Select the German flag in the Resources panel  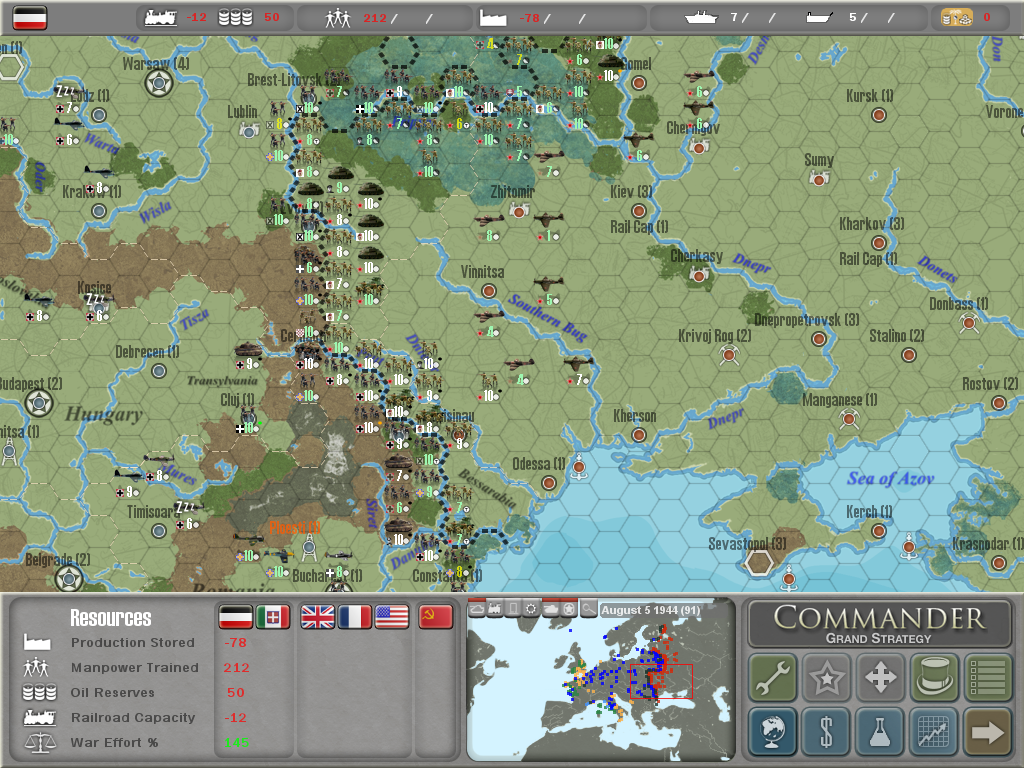[235, 616]
